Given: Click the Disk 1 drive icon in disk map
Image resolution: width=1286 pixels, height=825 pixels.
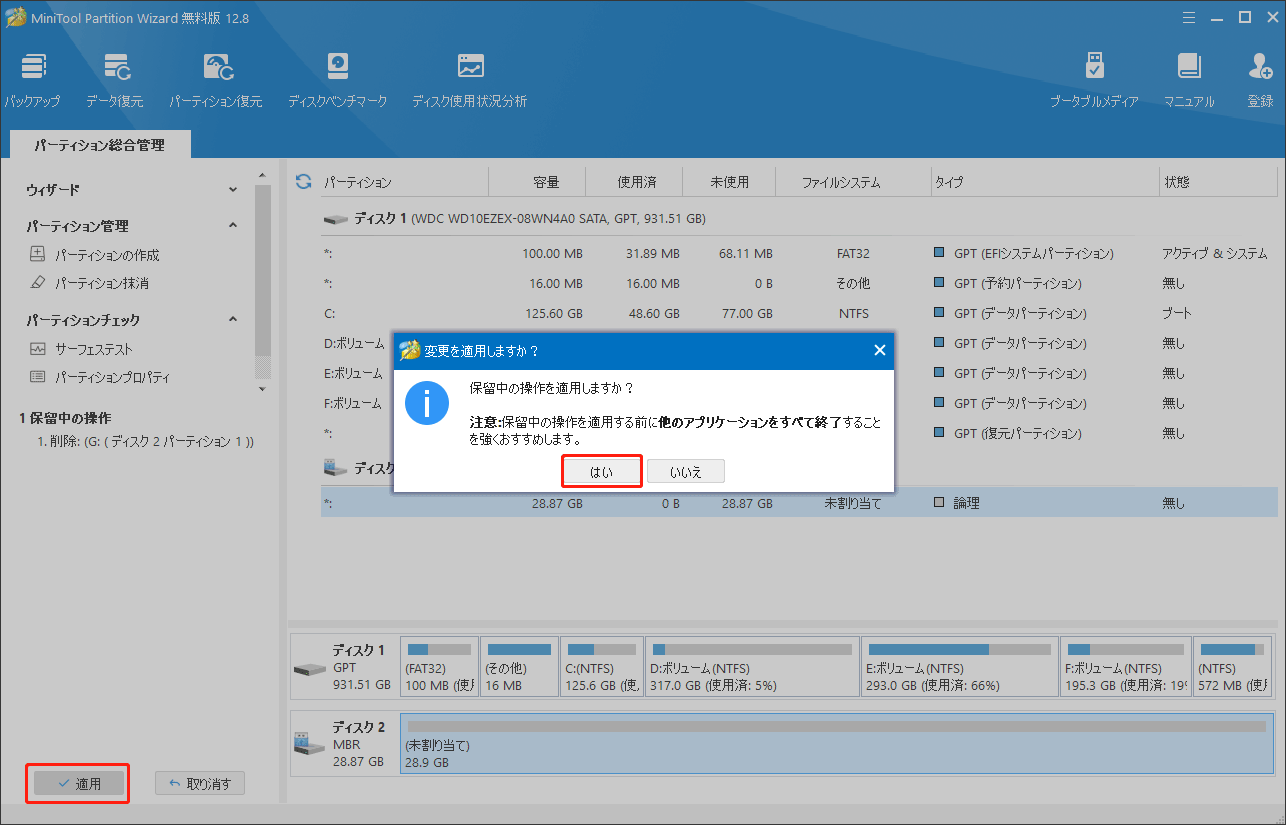Looking at the screenshot, I should (x=309, y=667).
